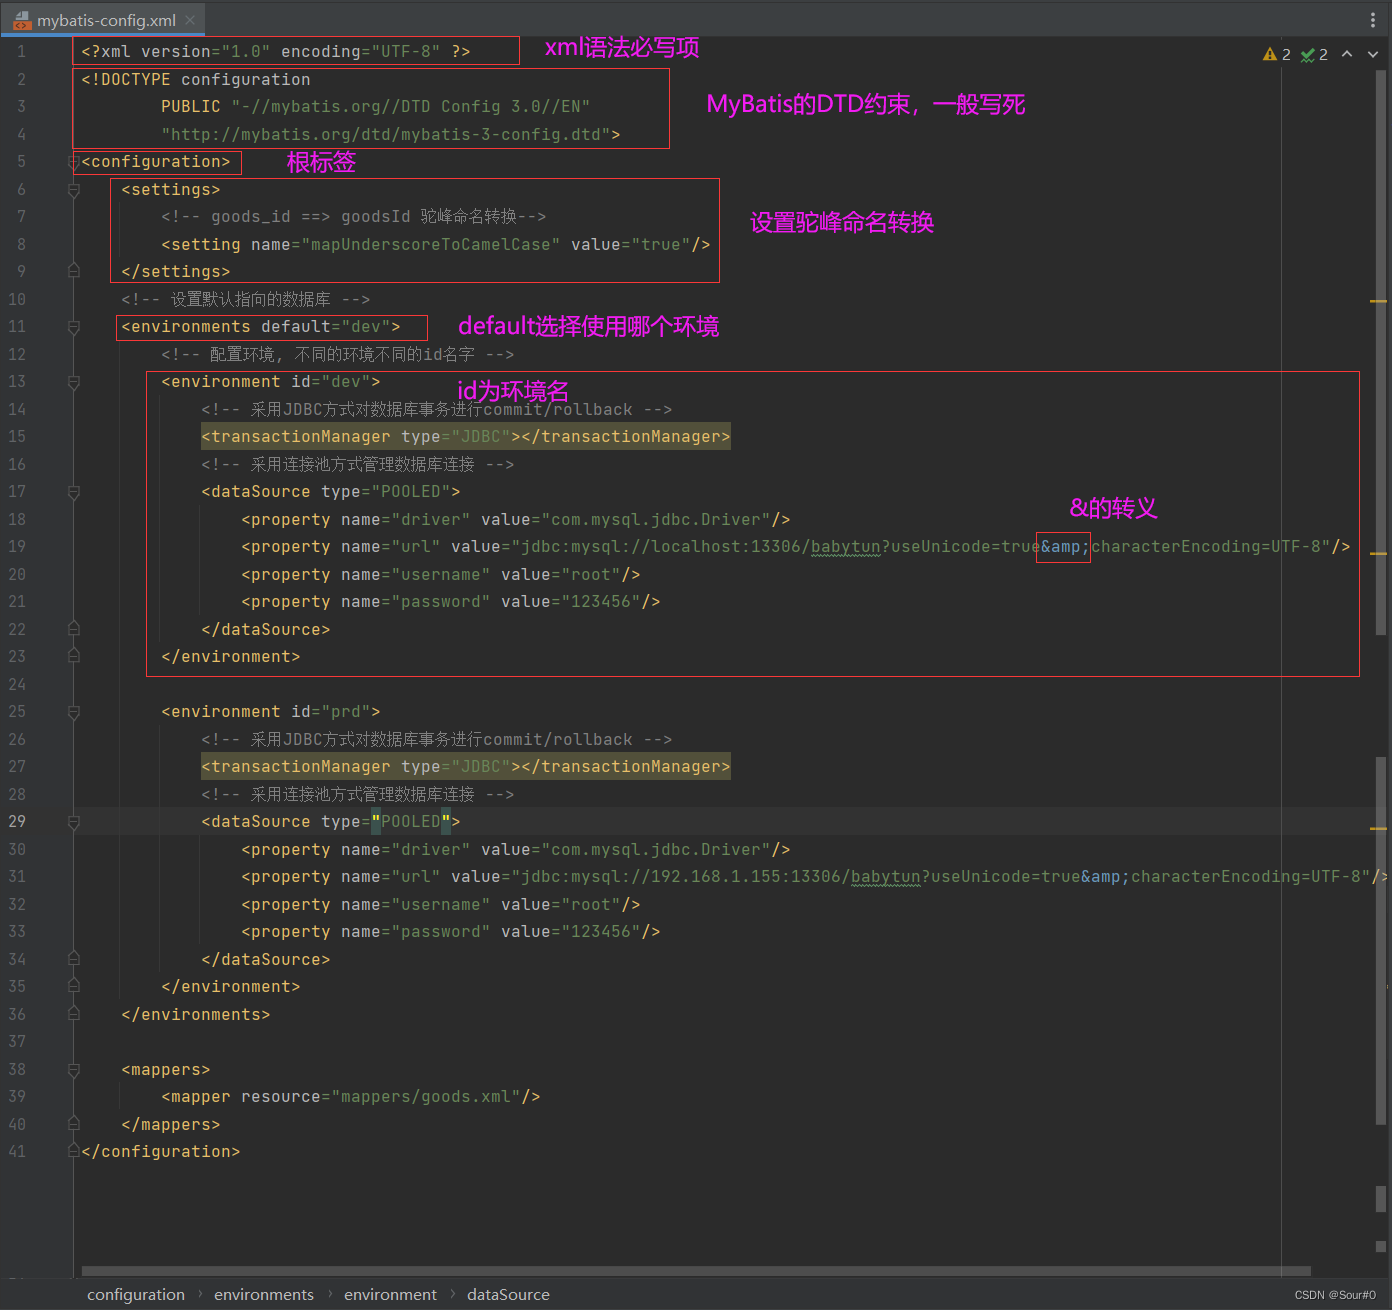Collapse the dev environment fold on line 13

pos(73,382)
